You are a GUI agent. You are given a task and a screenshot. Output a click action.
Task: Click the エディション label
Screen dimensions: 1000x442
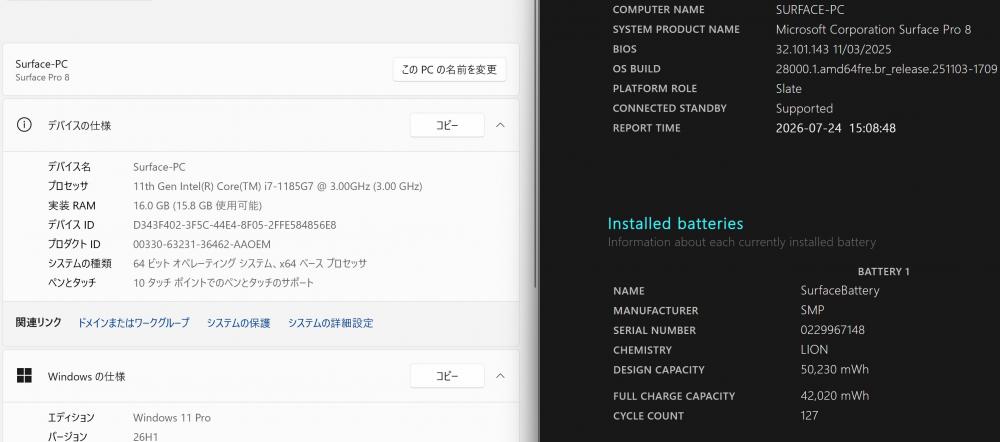[x=71, y=418]
